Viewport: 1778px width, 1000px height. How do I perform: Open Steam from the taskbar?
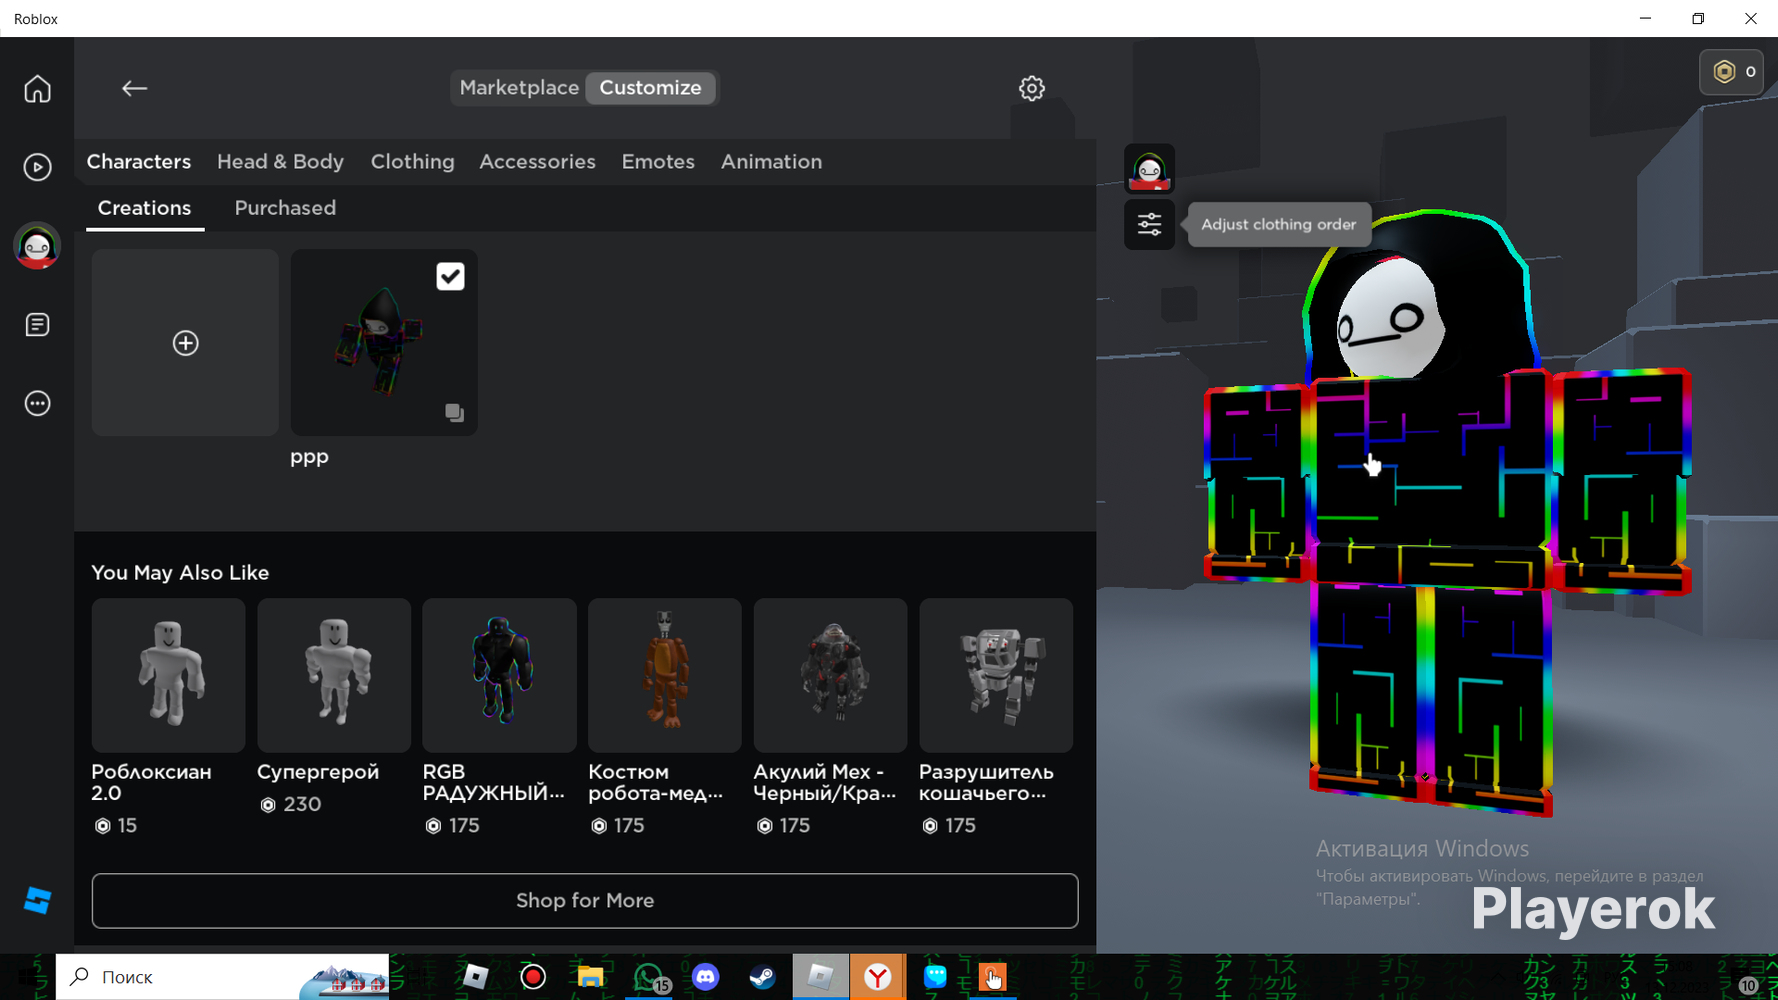[x=763, y=977]
